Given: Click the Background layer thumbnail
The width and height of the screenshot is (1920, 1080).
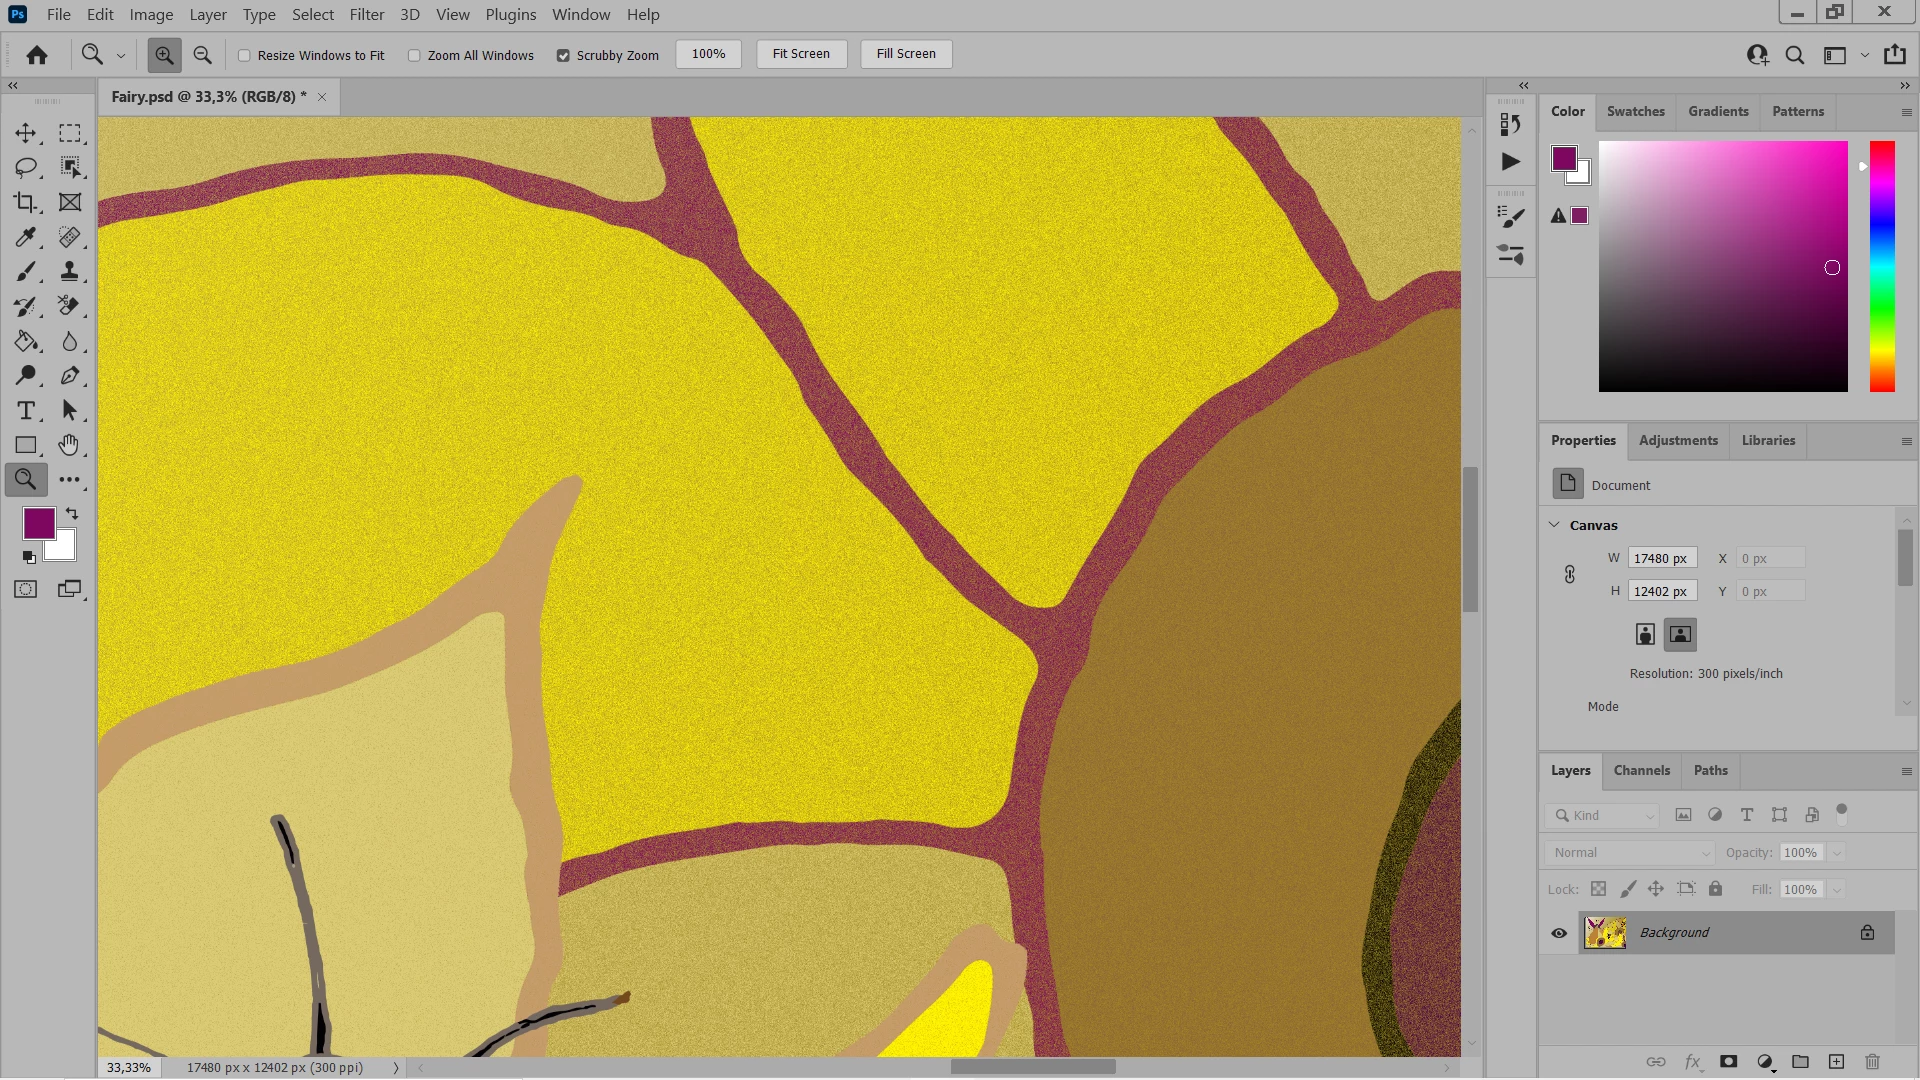Looking at the screenshot, I should click(1605, 933).
